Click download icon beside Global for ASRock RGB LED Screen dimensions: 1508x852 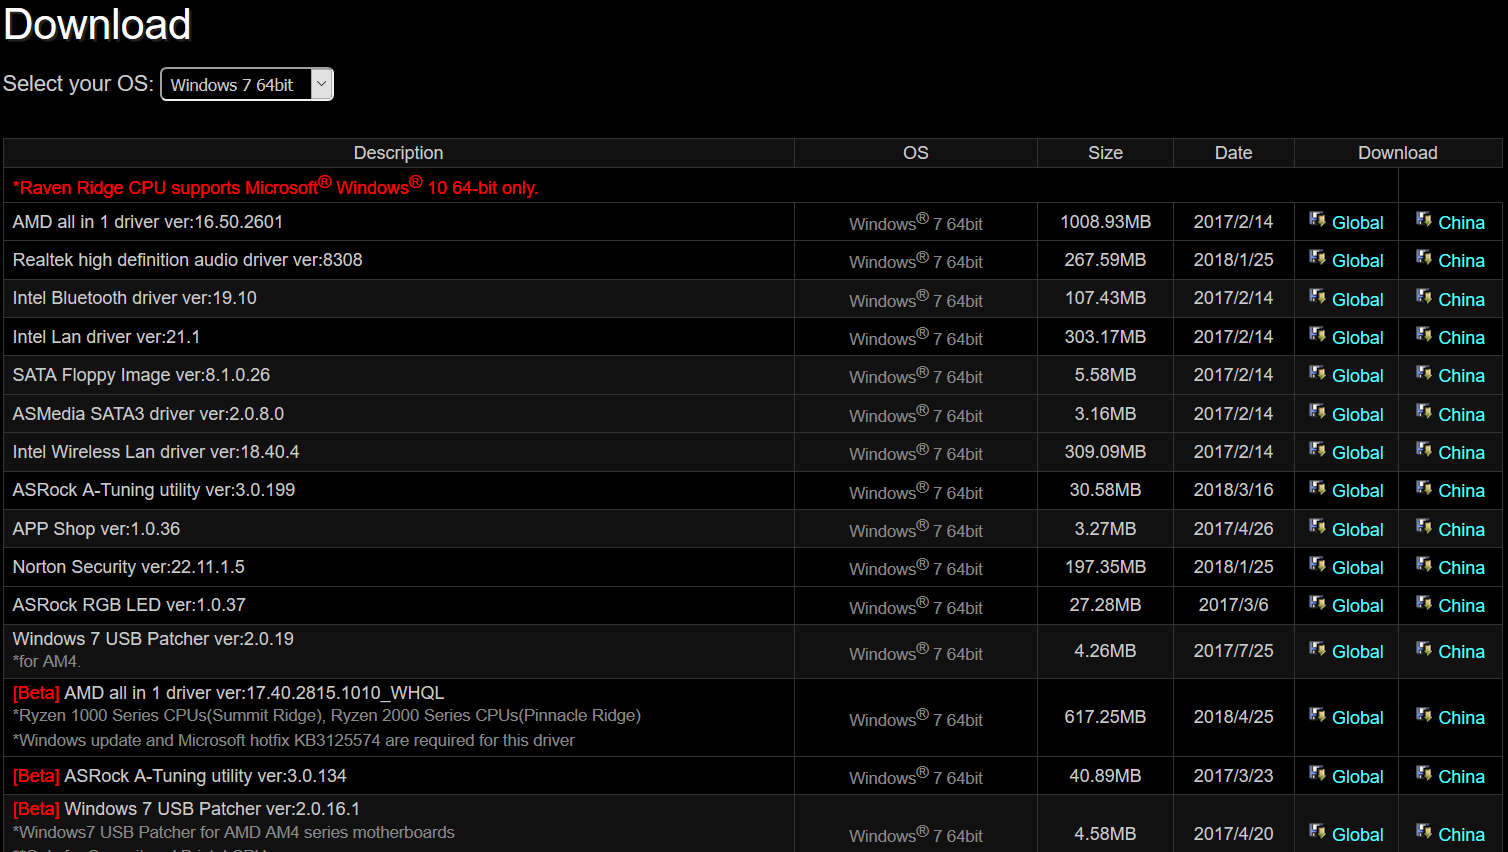pos(1317,603)
